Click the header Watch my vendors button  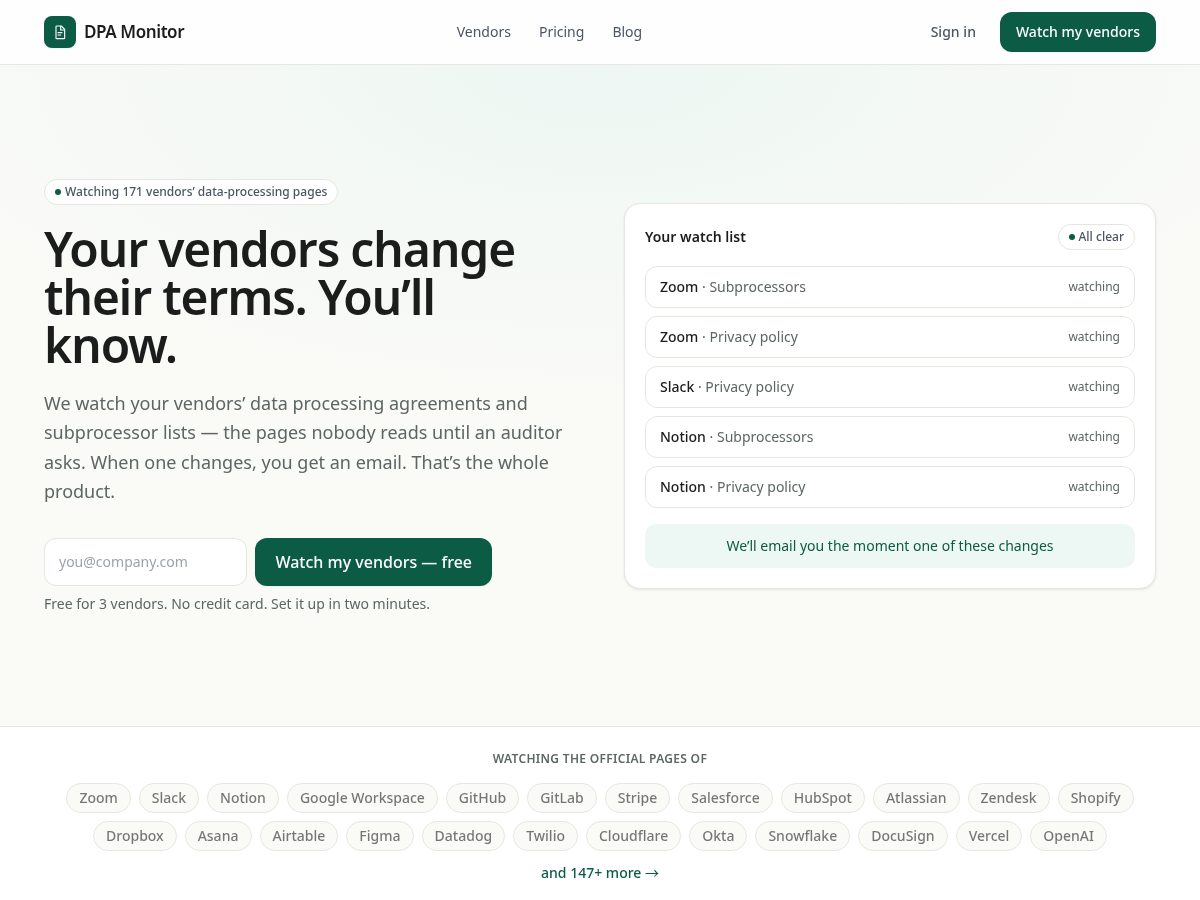pyautogui.click(x=1078, y=32)
